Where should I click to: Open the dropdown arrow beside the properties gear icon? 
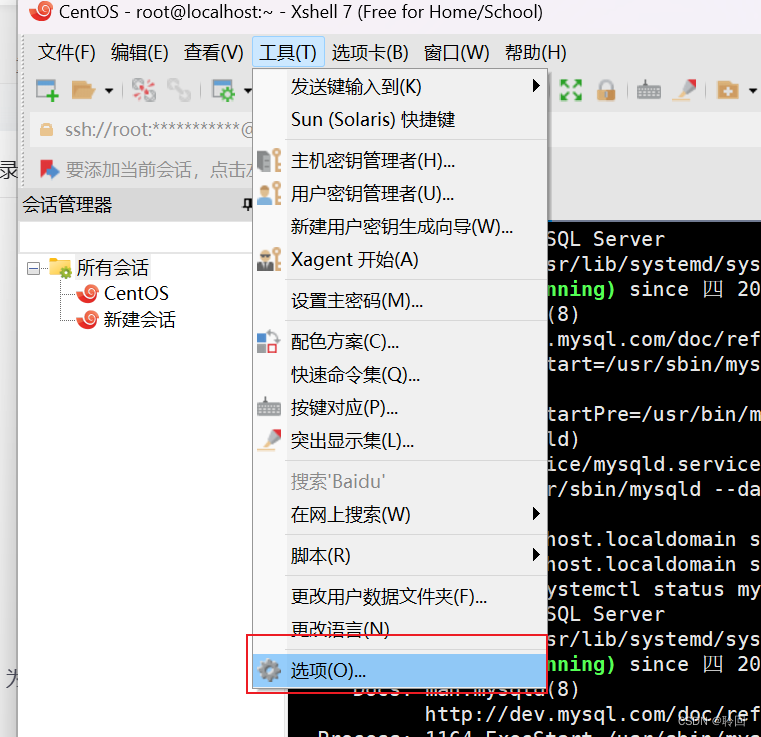pyautogui.click(x=248, y=91)
